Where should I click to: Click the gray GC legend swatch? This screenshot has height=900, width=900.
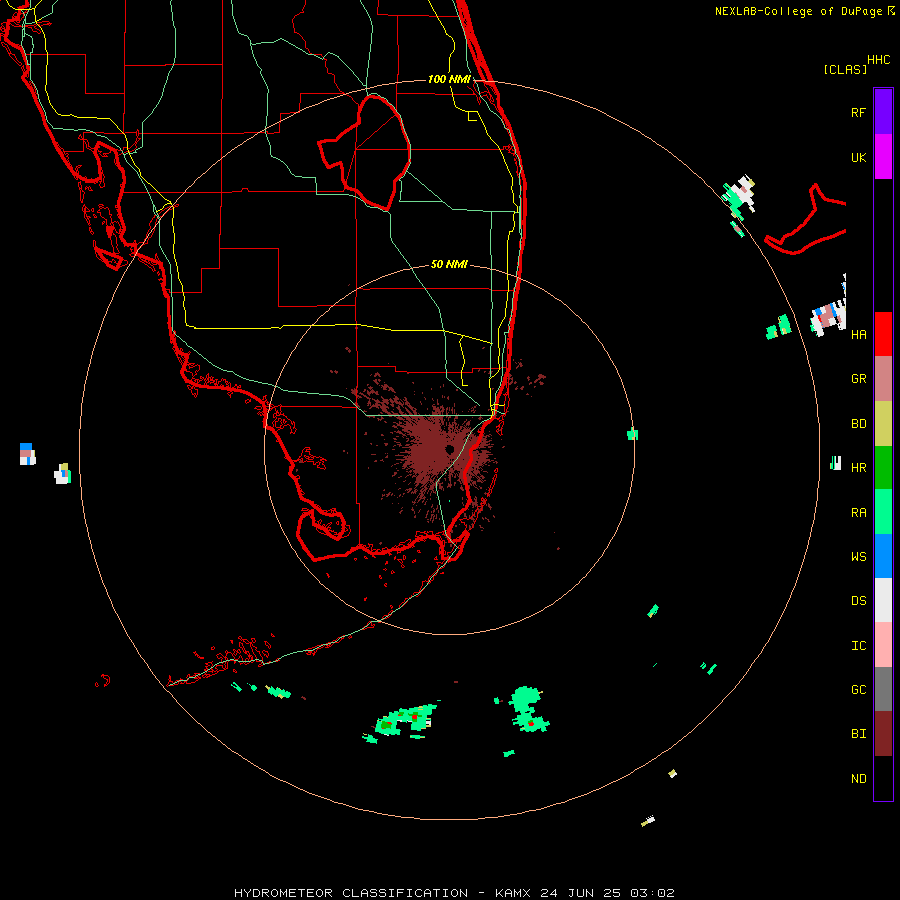click(x=883, y=689)
